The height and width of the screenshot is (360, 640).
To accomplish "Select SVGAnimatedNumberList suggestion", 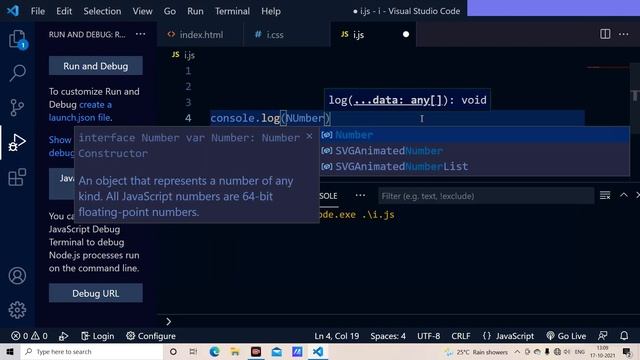I will pyautogui.click(x=474, y=167).
